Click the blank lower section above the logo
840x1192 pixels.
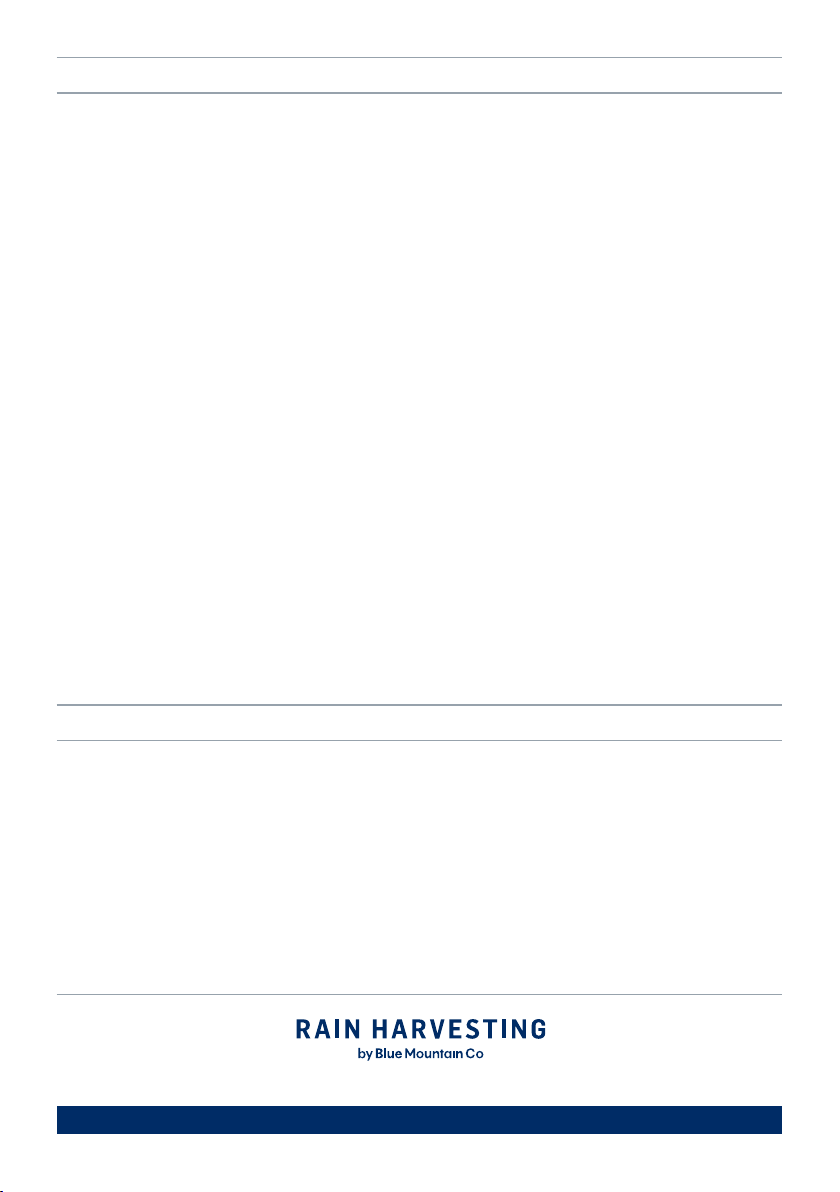(419, 867)
